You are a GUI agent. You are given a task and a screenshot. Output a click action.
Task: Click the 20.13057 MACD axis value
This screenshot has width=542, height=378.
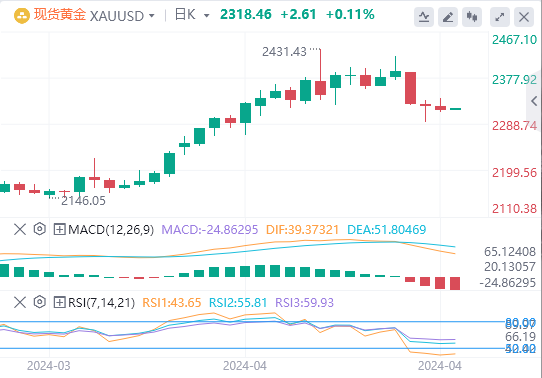pyautogui.click(x=510, y=267)
